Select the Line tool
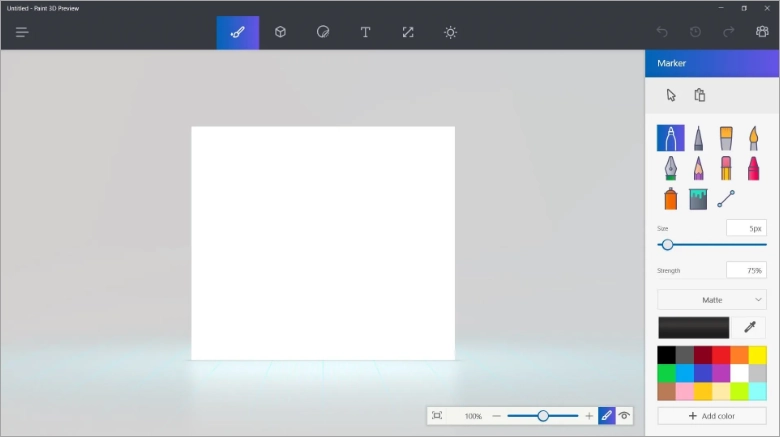The width and height of the screenshot is (780, 437). (726, 199)
